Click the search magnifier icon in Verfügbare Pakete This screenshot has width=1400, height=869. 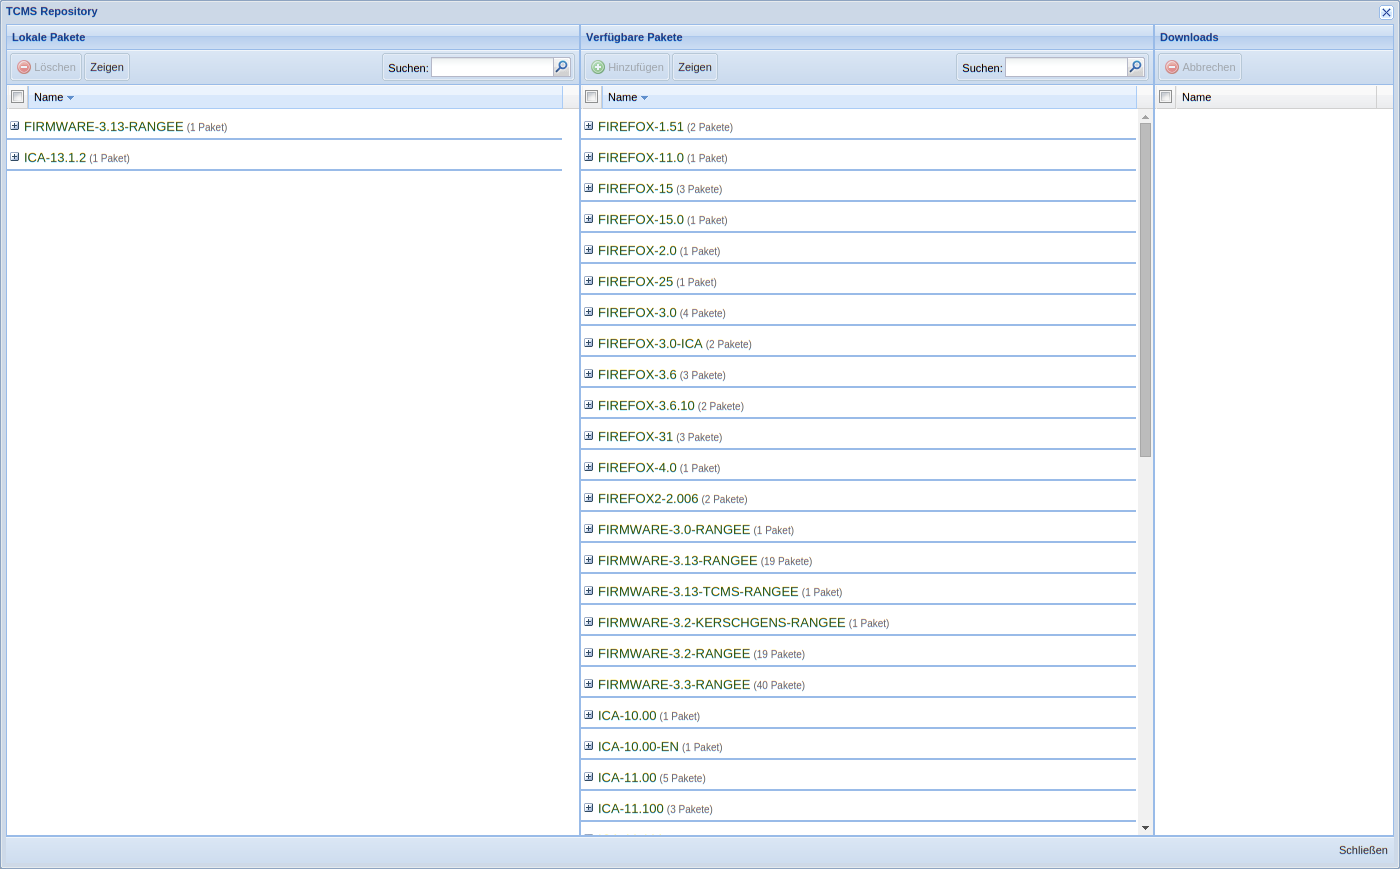click(1135, 67)
